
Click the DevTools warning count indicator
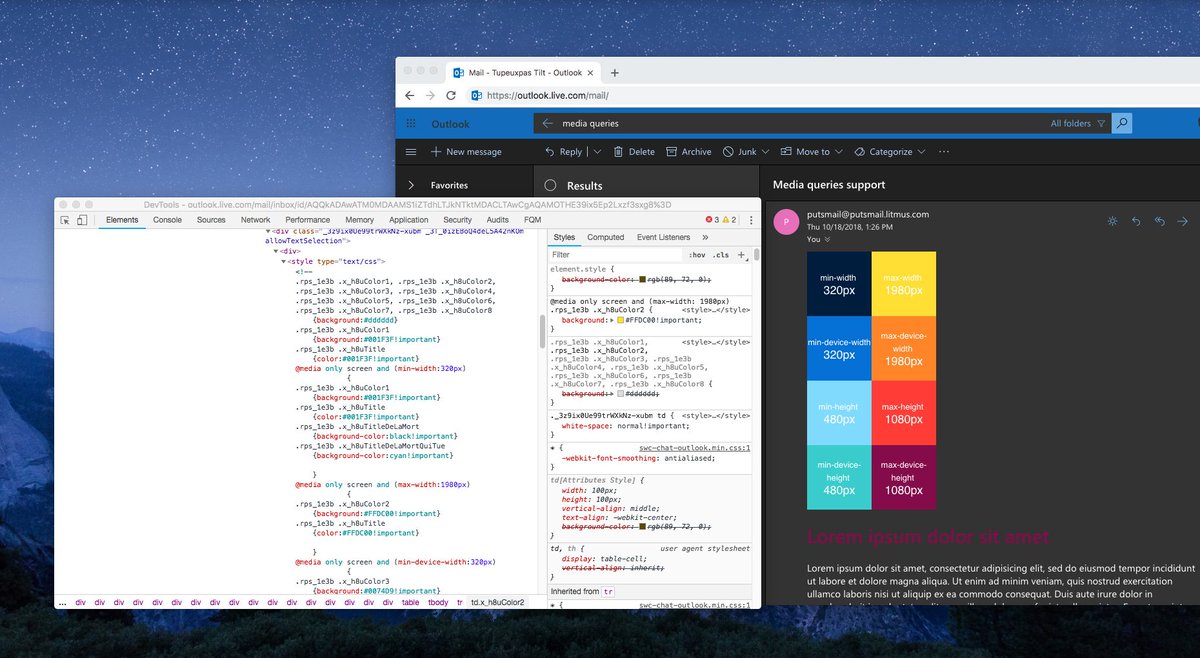(x=731, y=220)
